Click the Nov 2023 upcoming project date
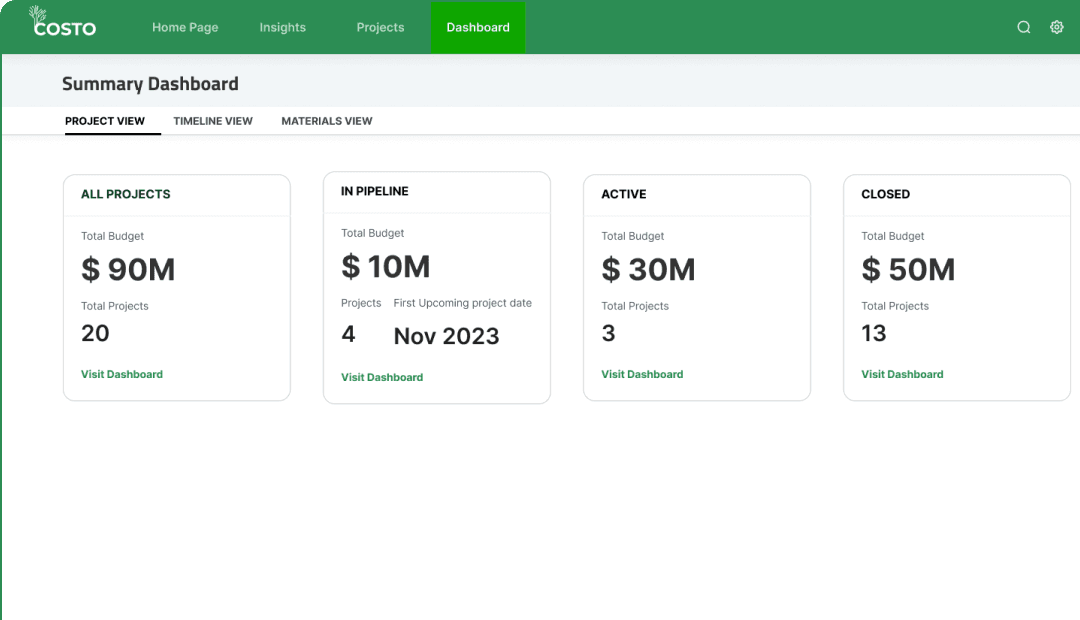The width and height of the screenshot is (1080, 620). coord(446,336)
